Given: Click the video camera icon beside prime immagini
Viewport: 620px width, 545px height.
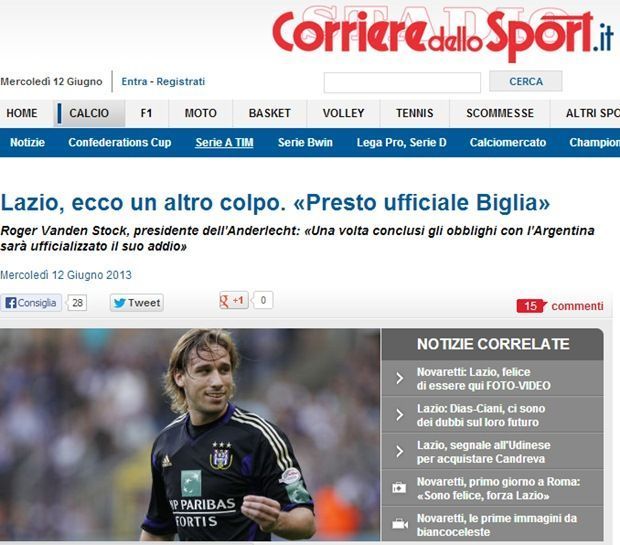Looking at the screenshot, I should (x=400, y=524).
